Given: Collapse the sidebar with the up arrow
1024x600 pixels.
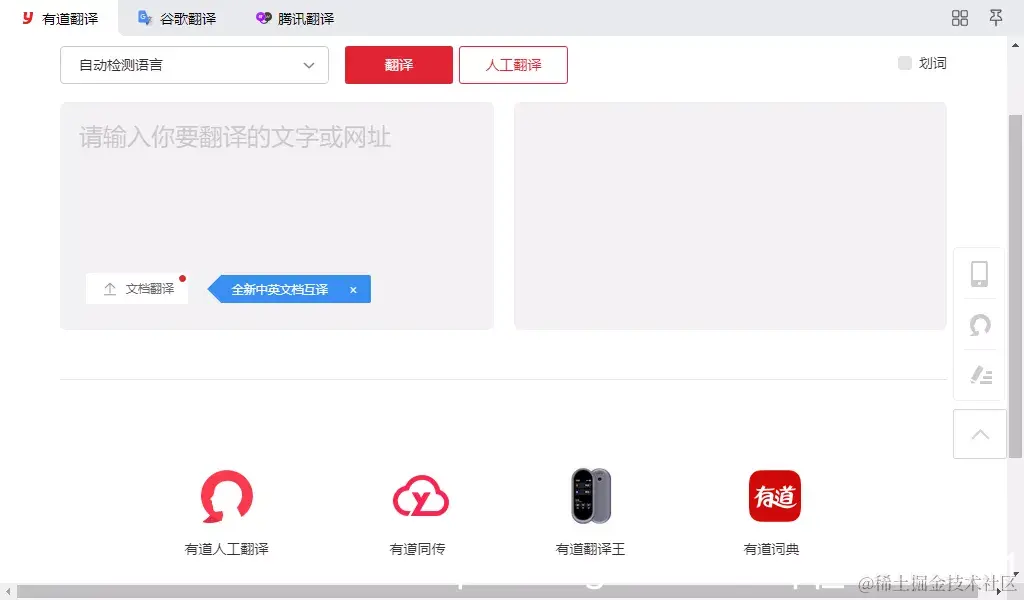Looking at the screenshot, I should coord(979,434).
